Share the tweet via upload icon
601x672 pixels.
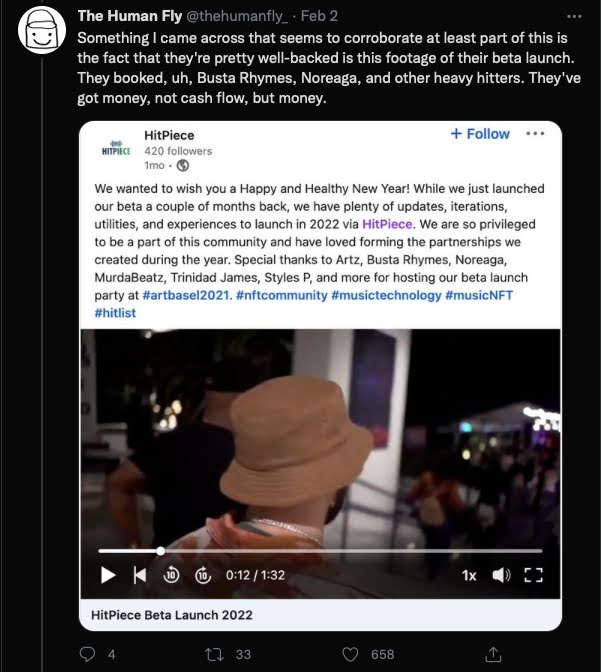(x=493, y=654)
